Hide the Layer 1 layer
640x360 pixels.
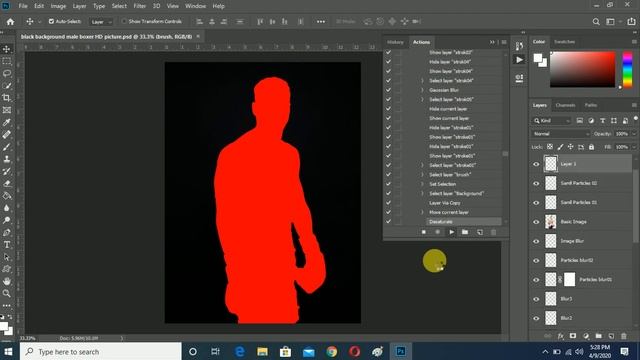point(536,164)
